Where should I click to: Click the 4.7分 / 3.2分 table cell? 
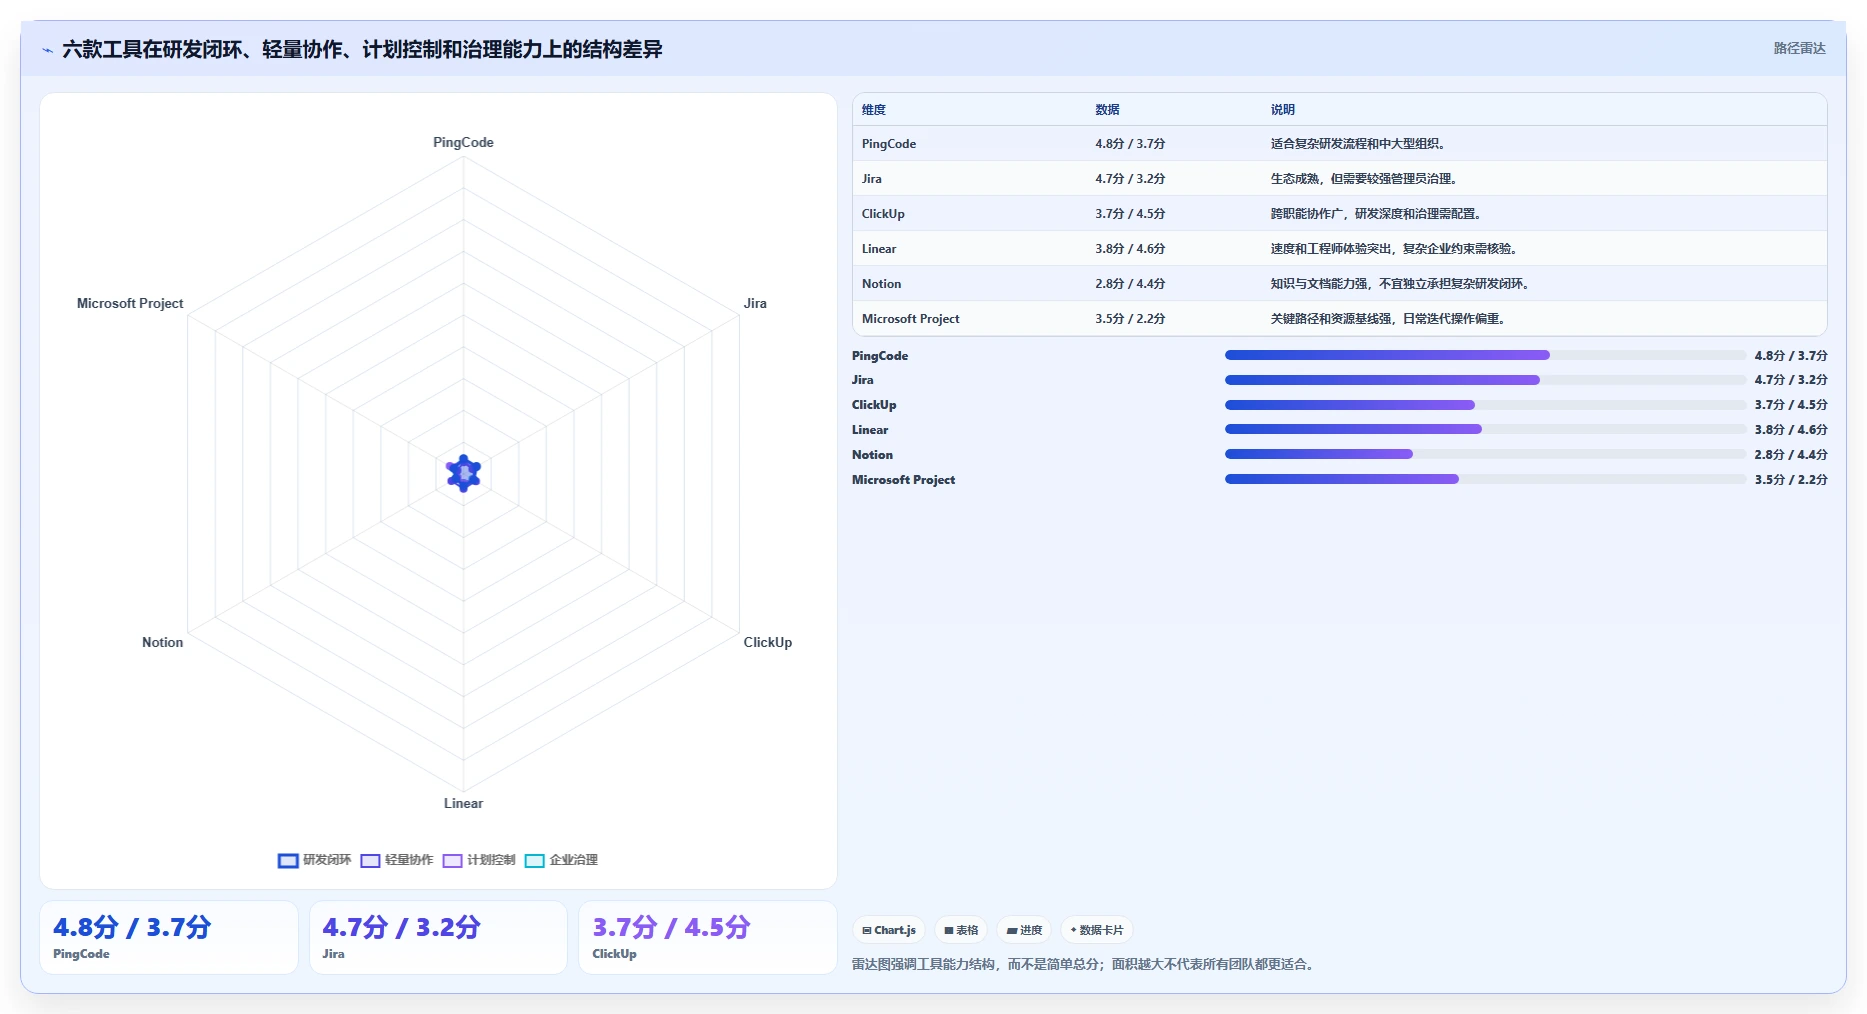coord(1130,179)
